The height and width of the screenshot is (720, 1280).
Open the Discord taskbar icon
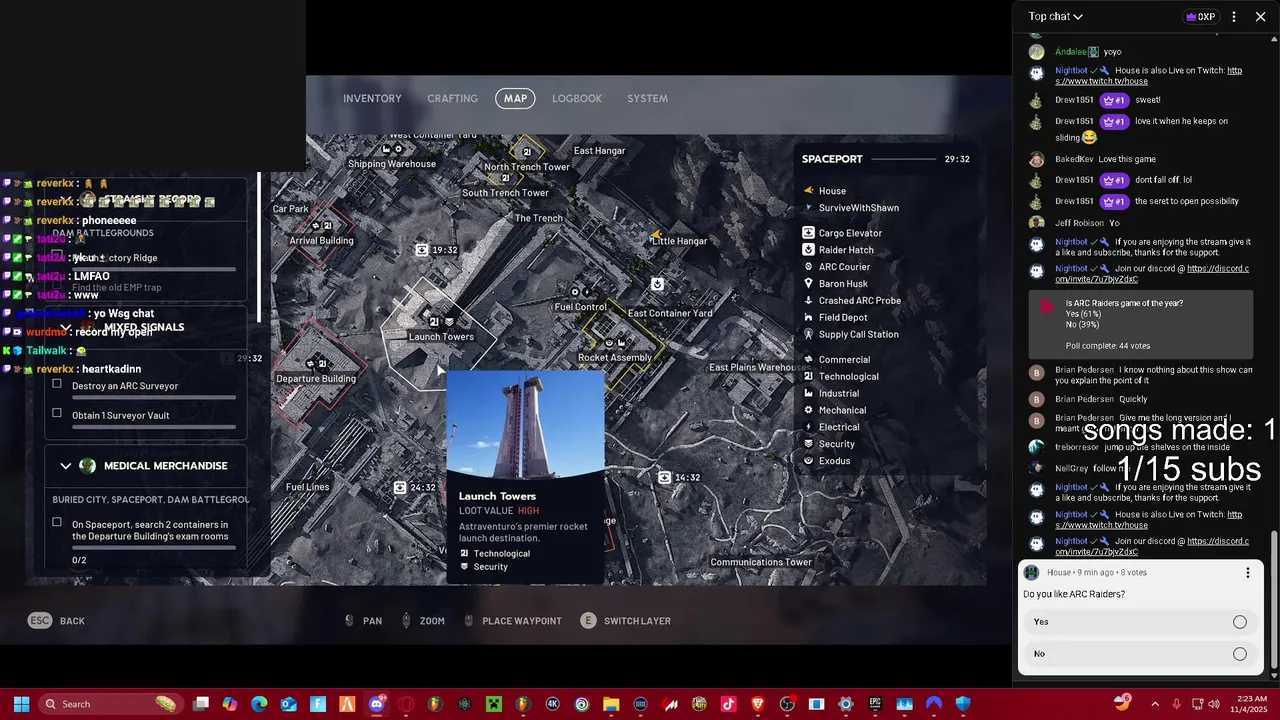point(377,704)
